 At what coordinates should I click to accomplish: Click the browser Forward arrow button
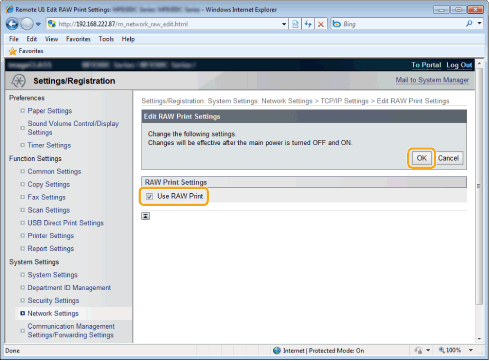(27, 24)
